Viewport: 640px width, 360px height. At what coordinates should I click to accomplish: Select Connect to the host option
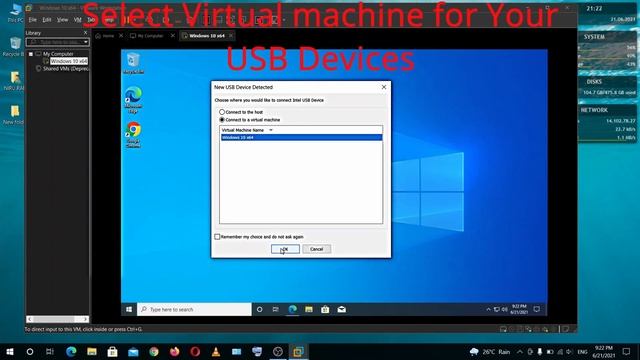tap(241, 112)
